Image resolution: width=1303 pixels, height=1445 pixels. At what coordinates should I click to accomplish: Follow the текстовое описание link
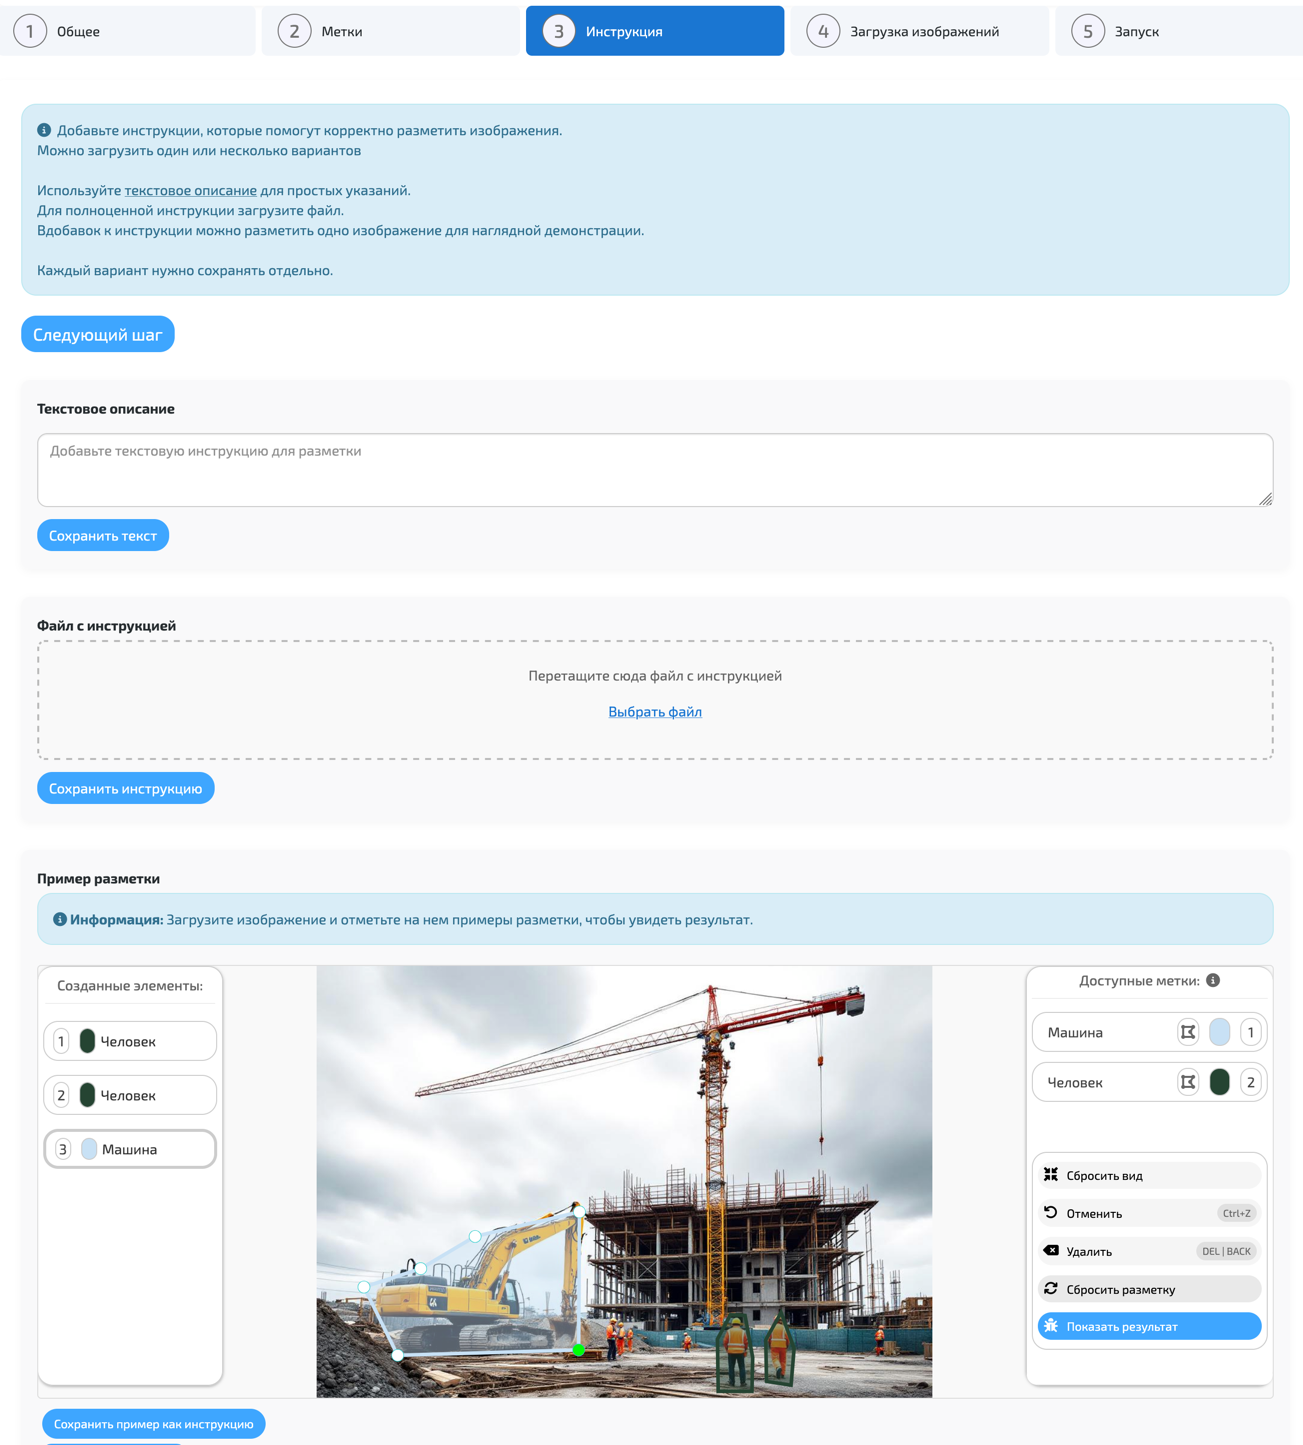click(190, 190)
